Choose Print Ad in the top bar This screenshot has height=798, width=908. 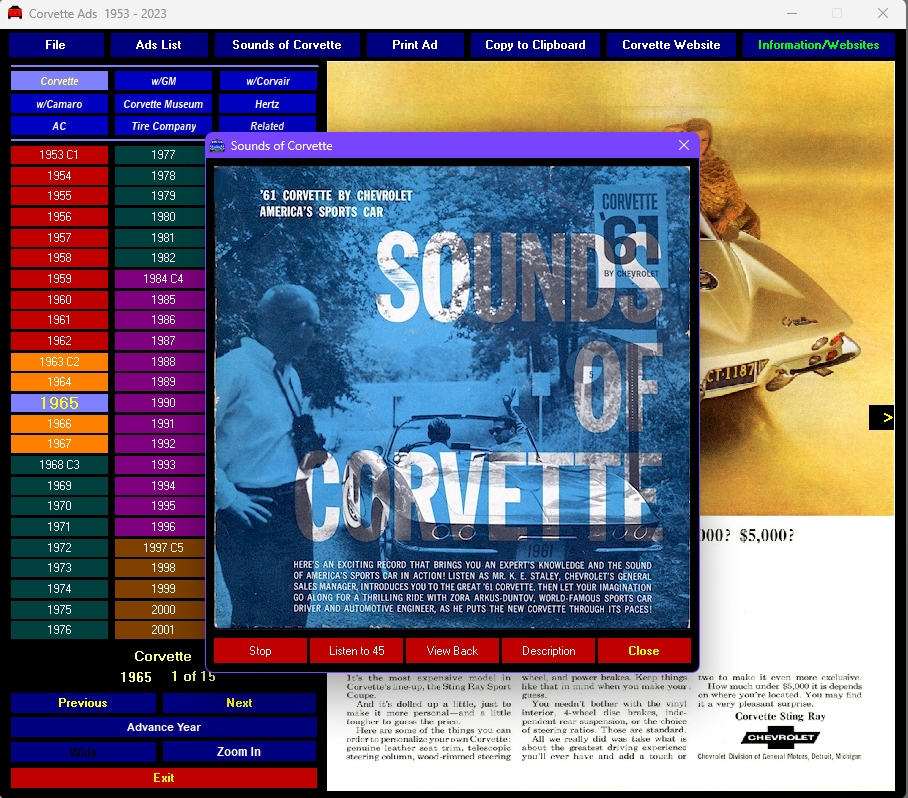[415, 45]
